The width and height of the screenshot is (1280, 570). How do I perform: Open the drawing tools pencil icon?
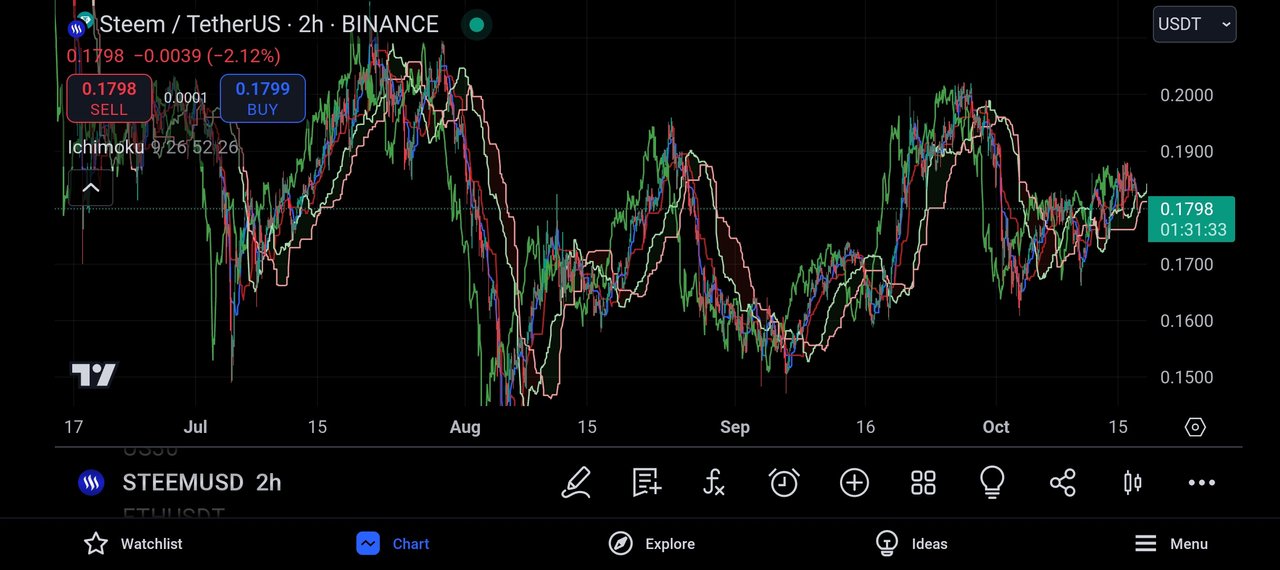(576, 483)
